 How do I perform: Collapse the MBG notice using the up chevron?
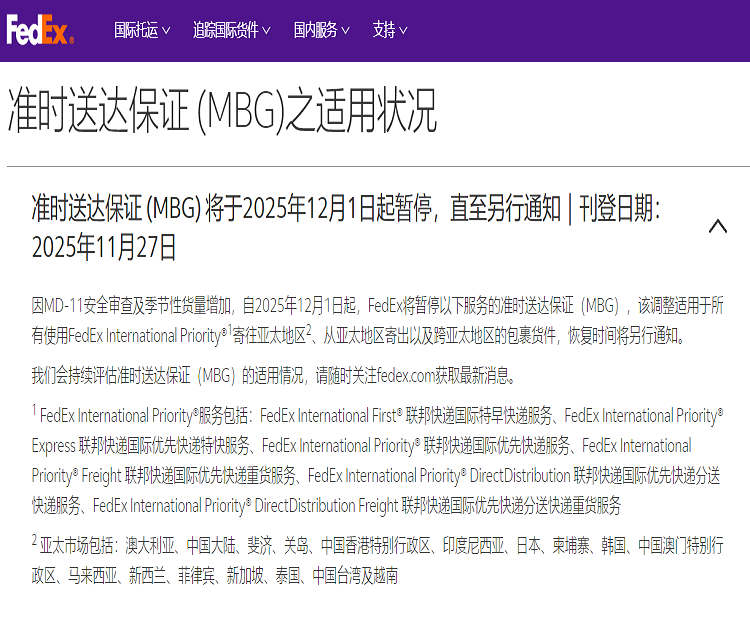point(717,226)
